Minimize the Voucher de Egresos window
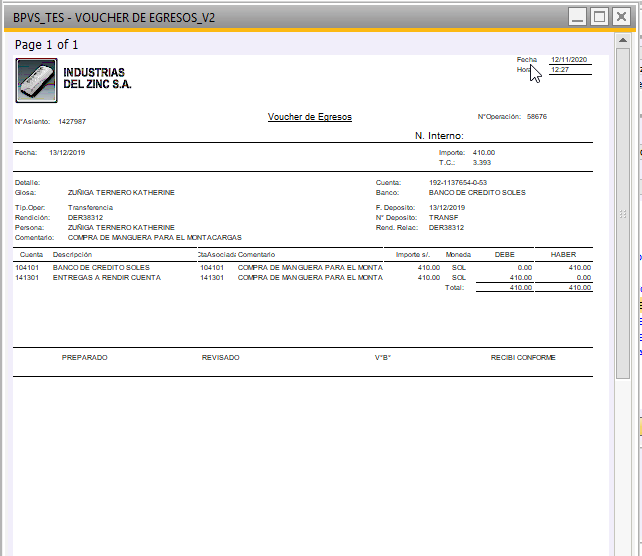 tap(577, 17)
